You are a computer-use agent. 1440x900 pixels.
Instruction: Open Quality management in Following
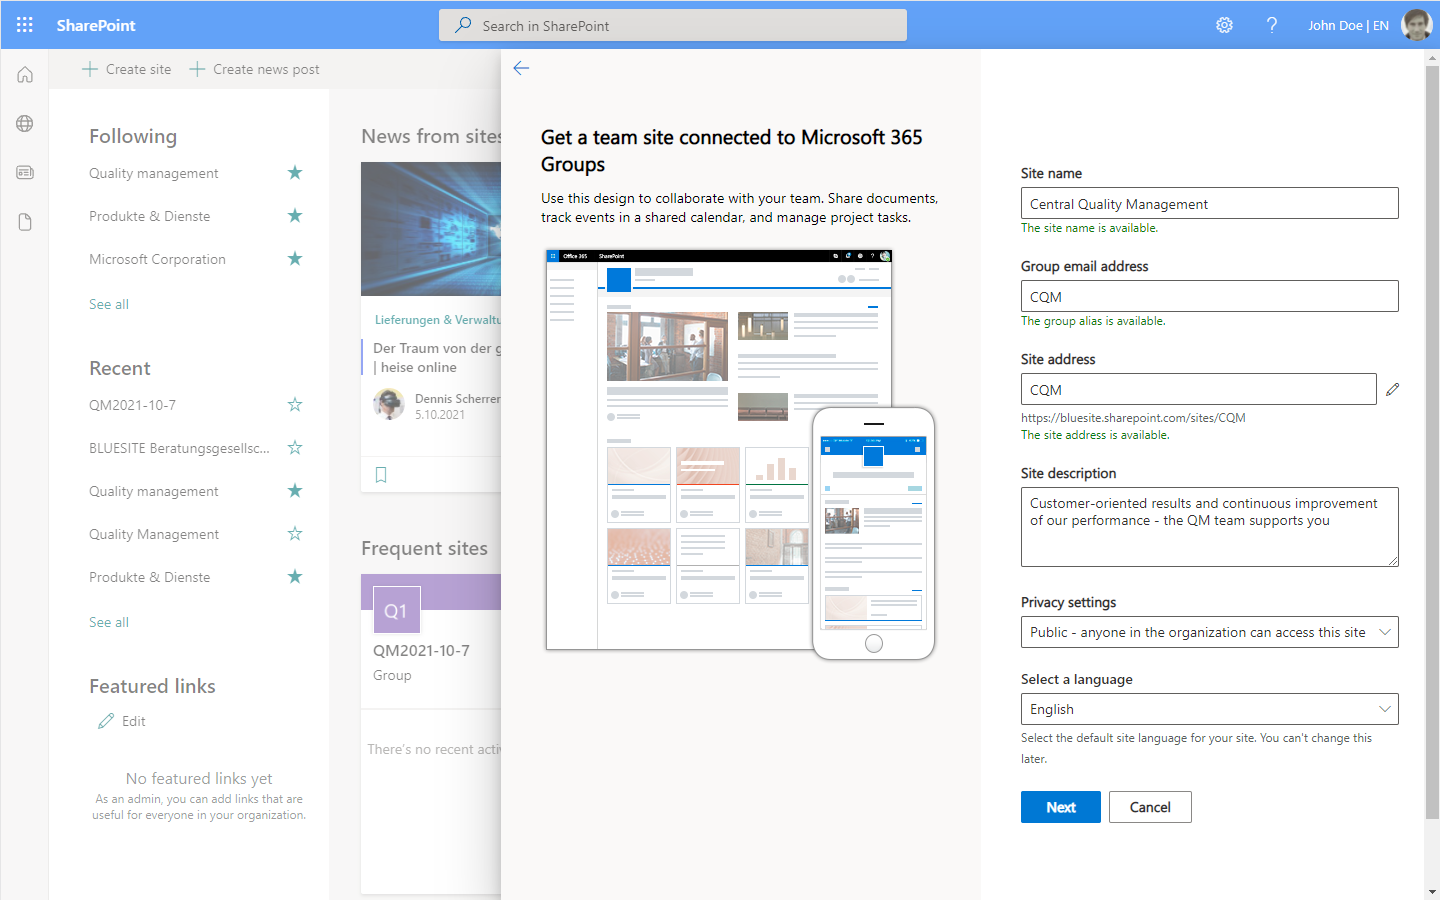[x=154, y=173]
